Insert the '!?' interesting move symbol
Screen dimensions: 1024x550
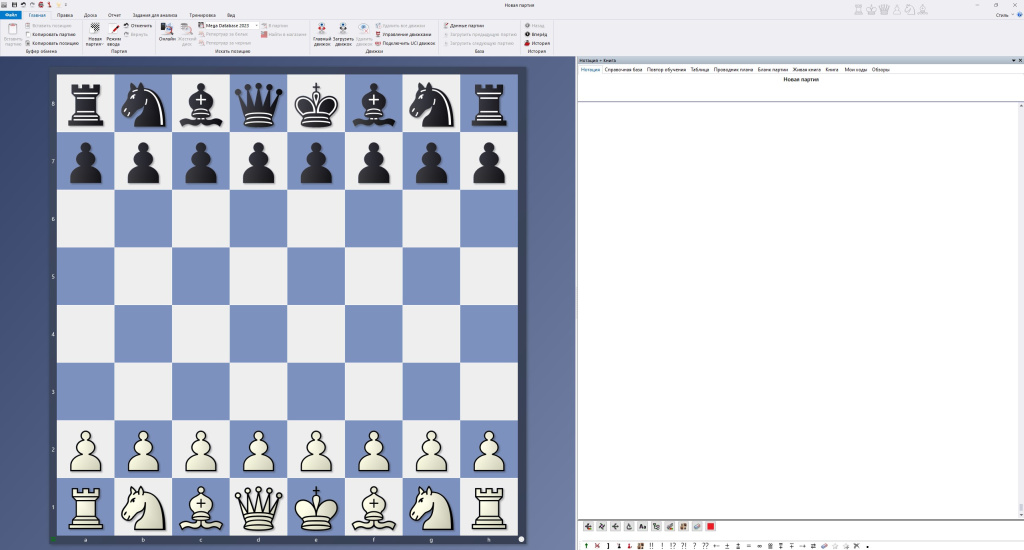673,545
